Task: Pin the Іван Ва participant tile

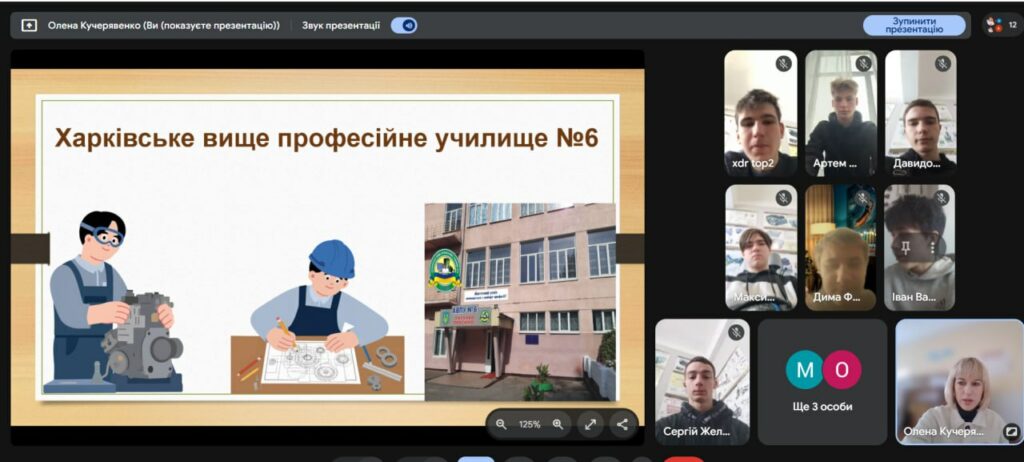Action: 906,246
